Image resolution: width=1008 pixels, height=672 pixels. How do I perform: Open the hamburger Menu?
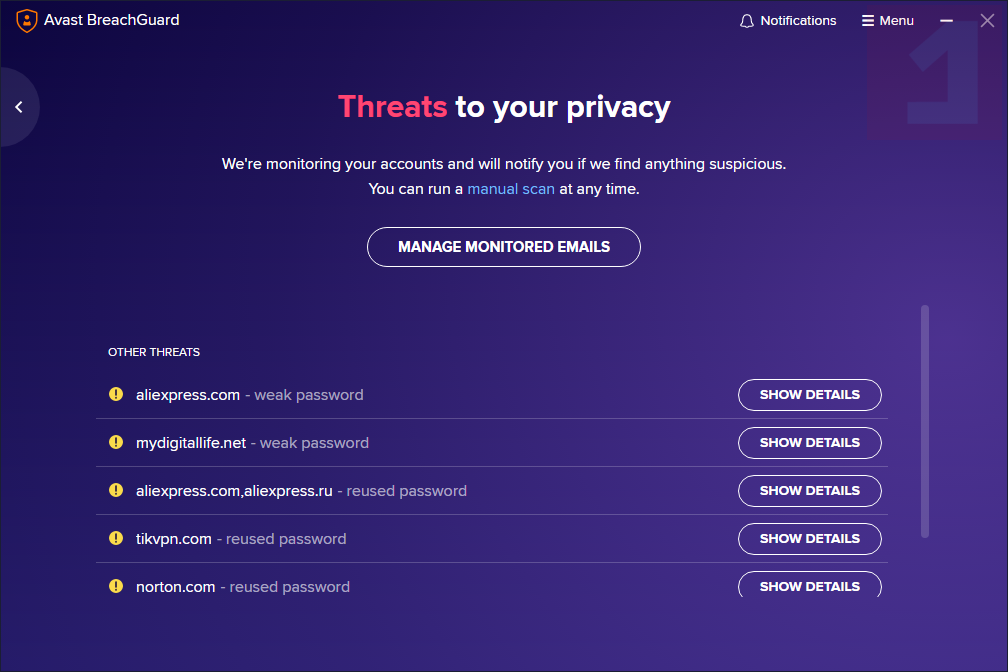tap(888, 21)
